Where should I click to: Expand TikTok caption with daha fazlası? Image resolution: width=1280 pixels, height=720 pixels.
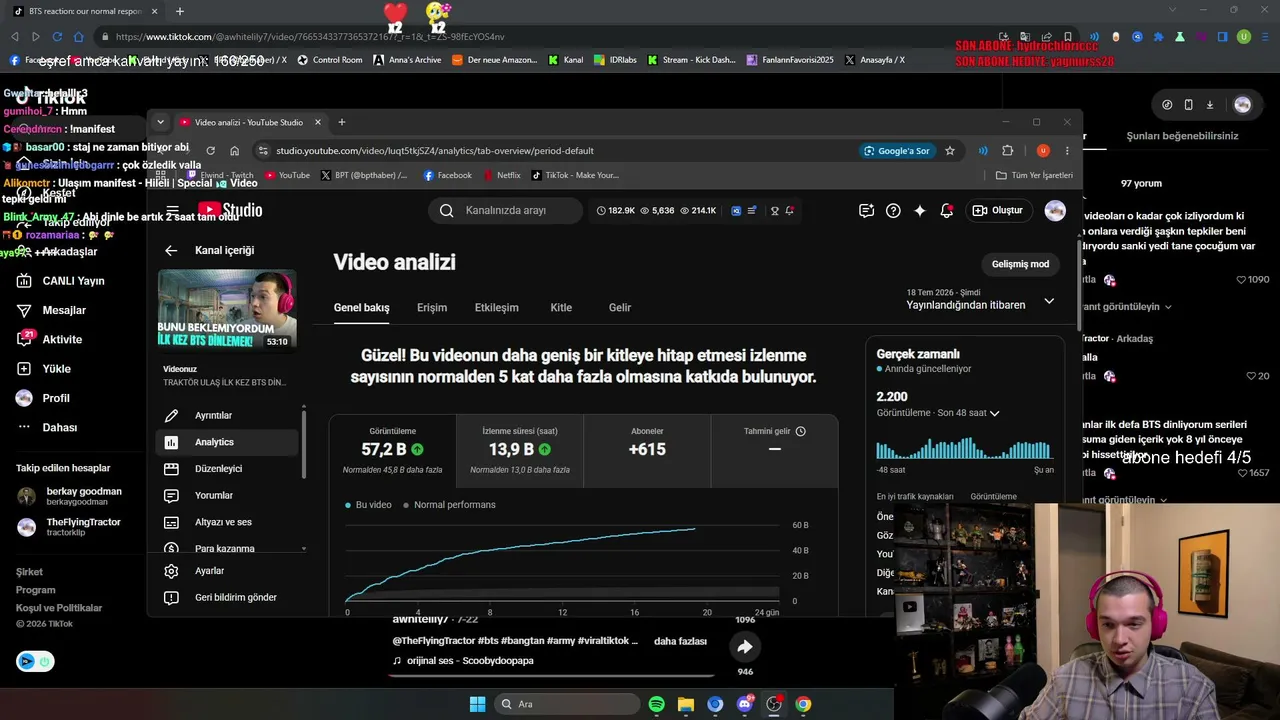click(680, 641)
